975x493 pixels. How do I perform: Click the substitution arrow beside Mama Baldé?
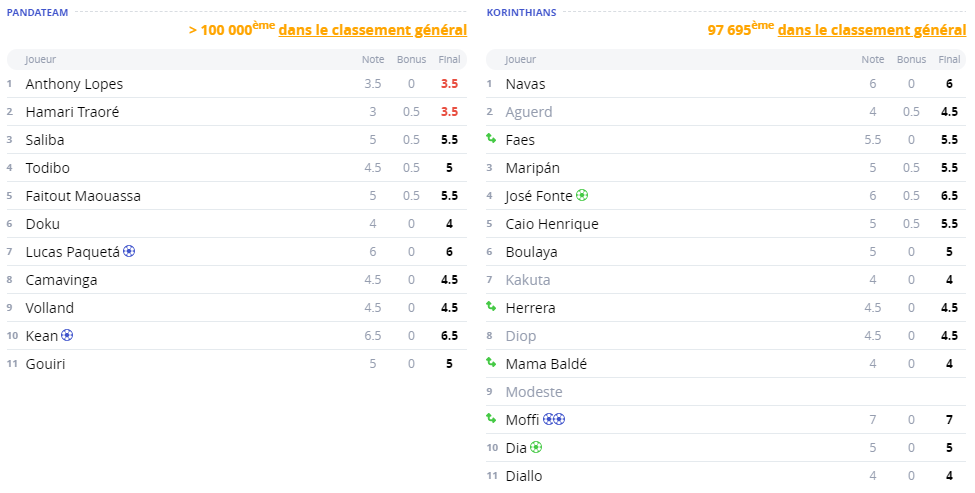(491, 364)
